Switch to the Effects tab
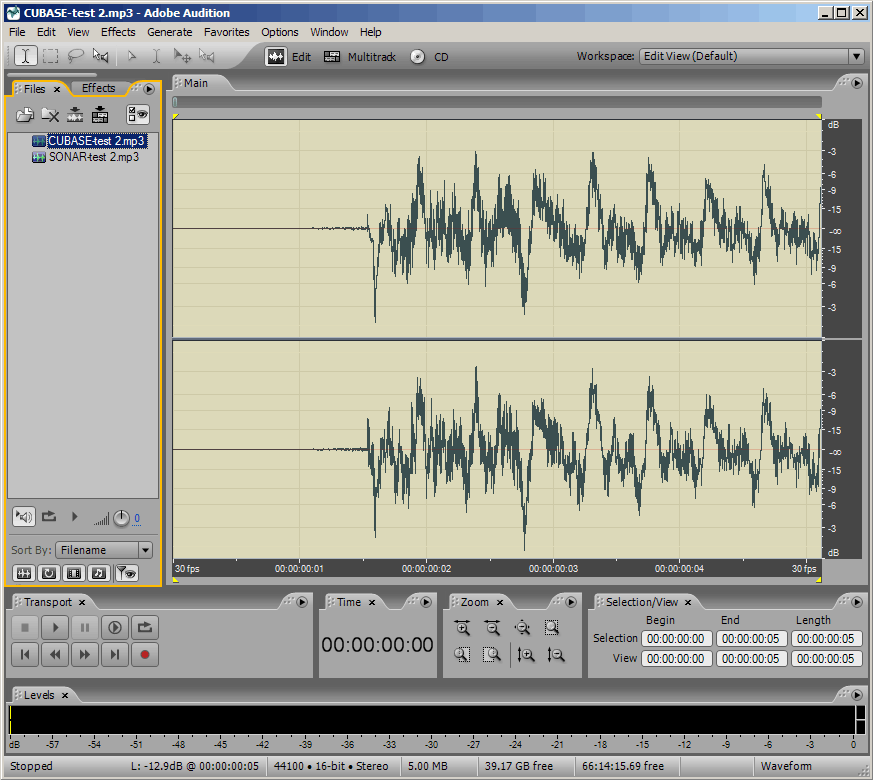This screenshot has width=873, height=780. click(x=98, y=88)
